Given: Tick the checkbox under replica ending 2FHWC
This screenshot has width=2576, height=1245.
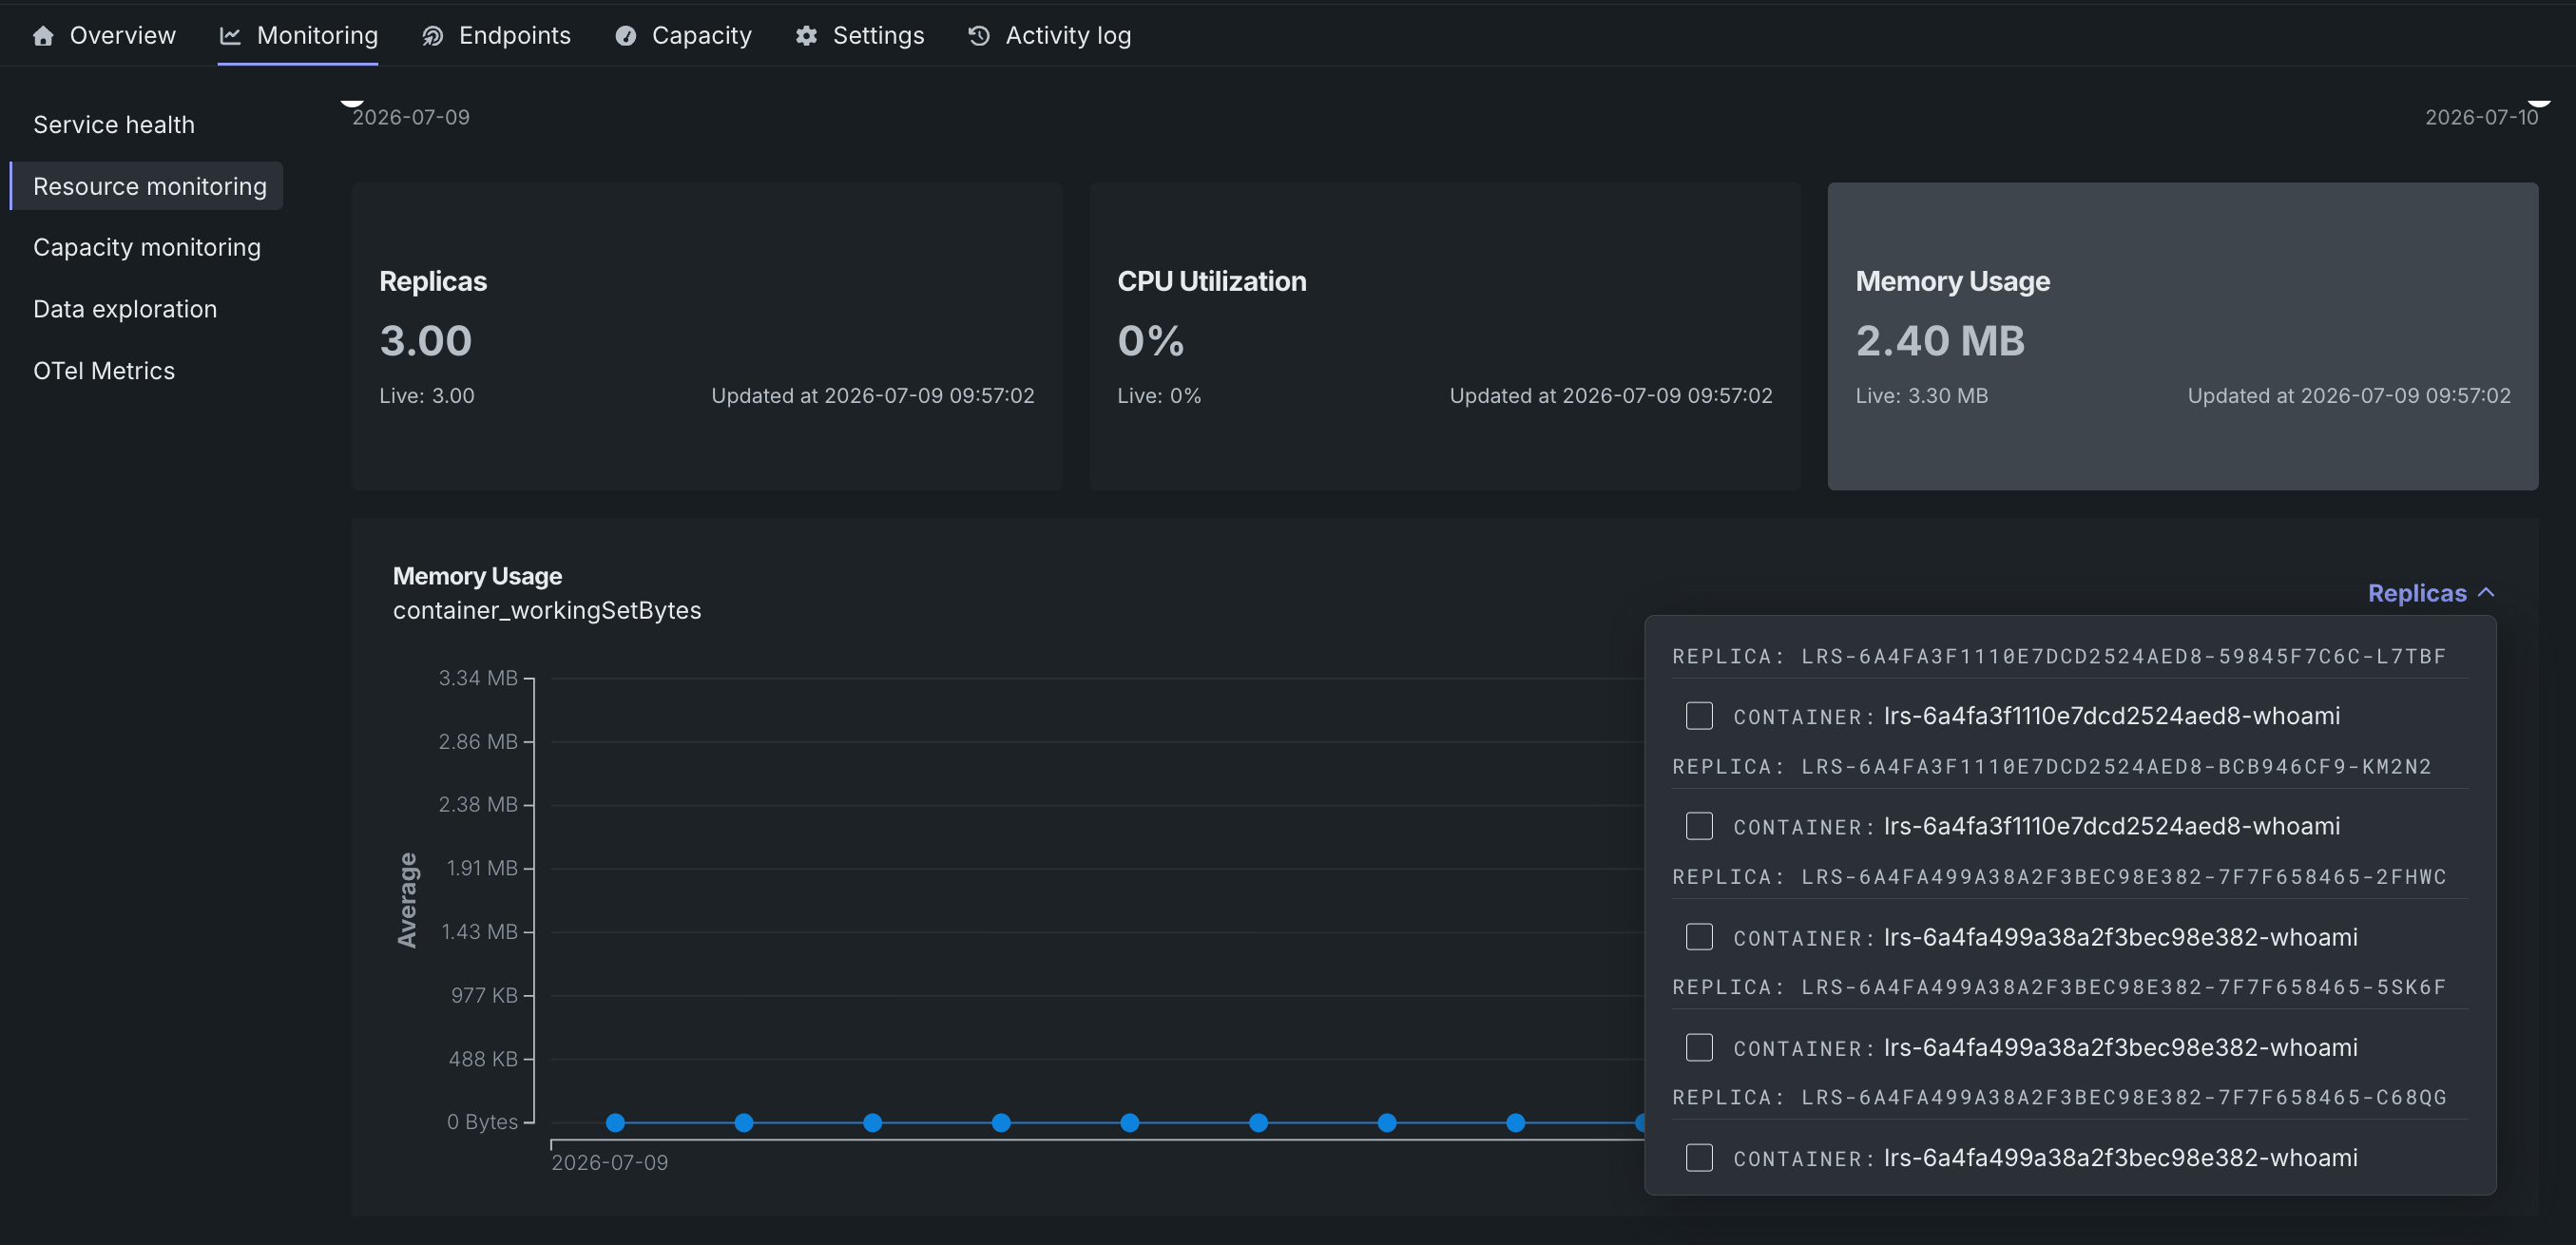Looking at the screenshot, I should [x=1699, y=937].
